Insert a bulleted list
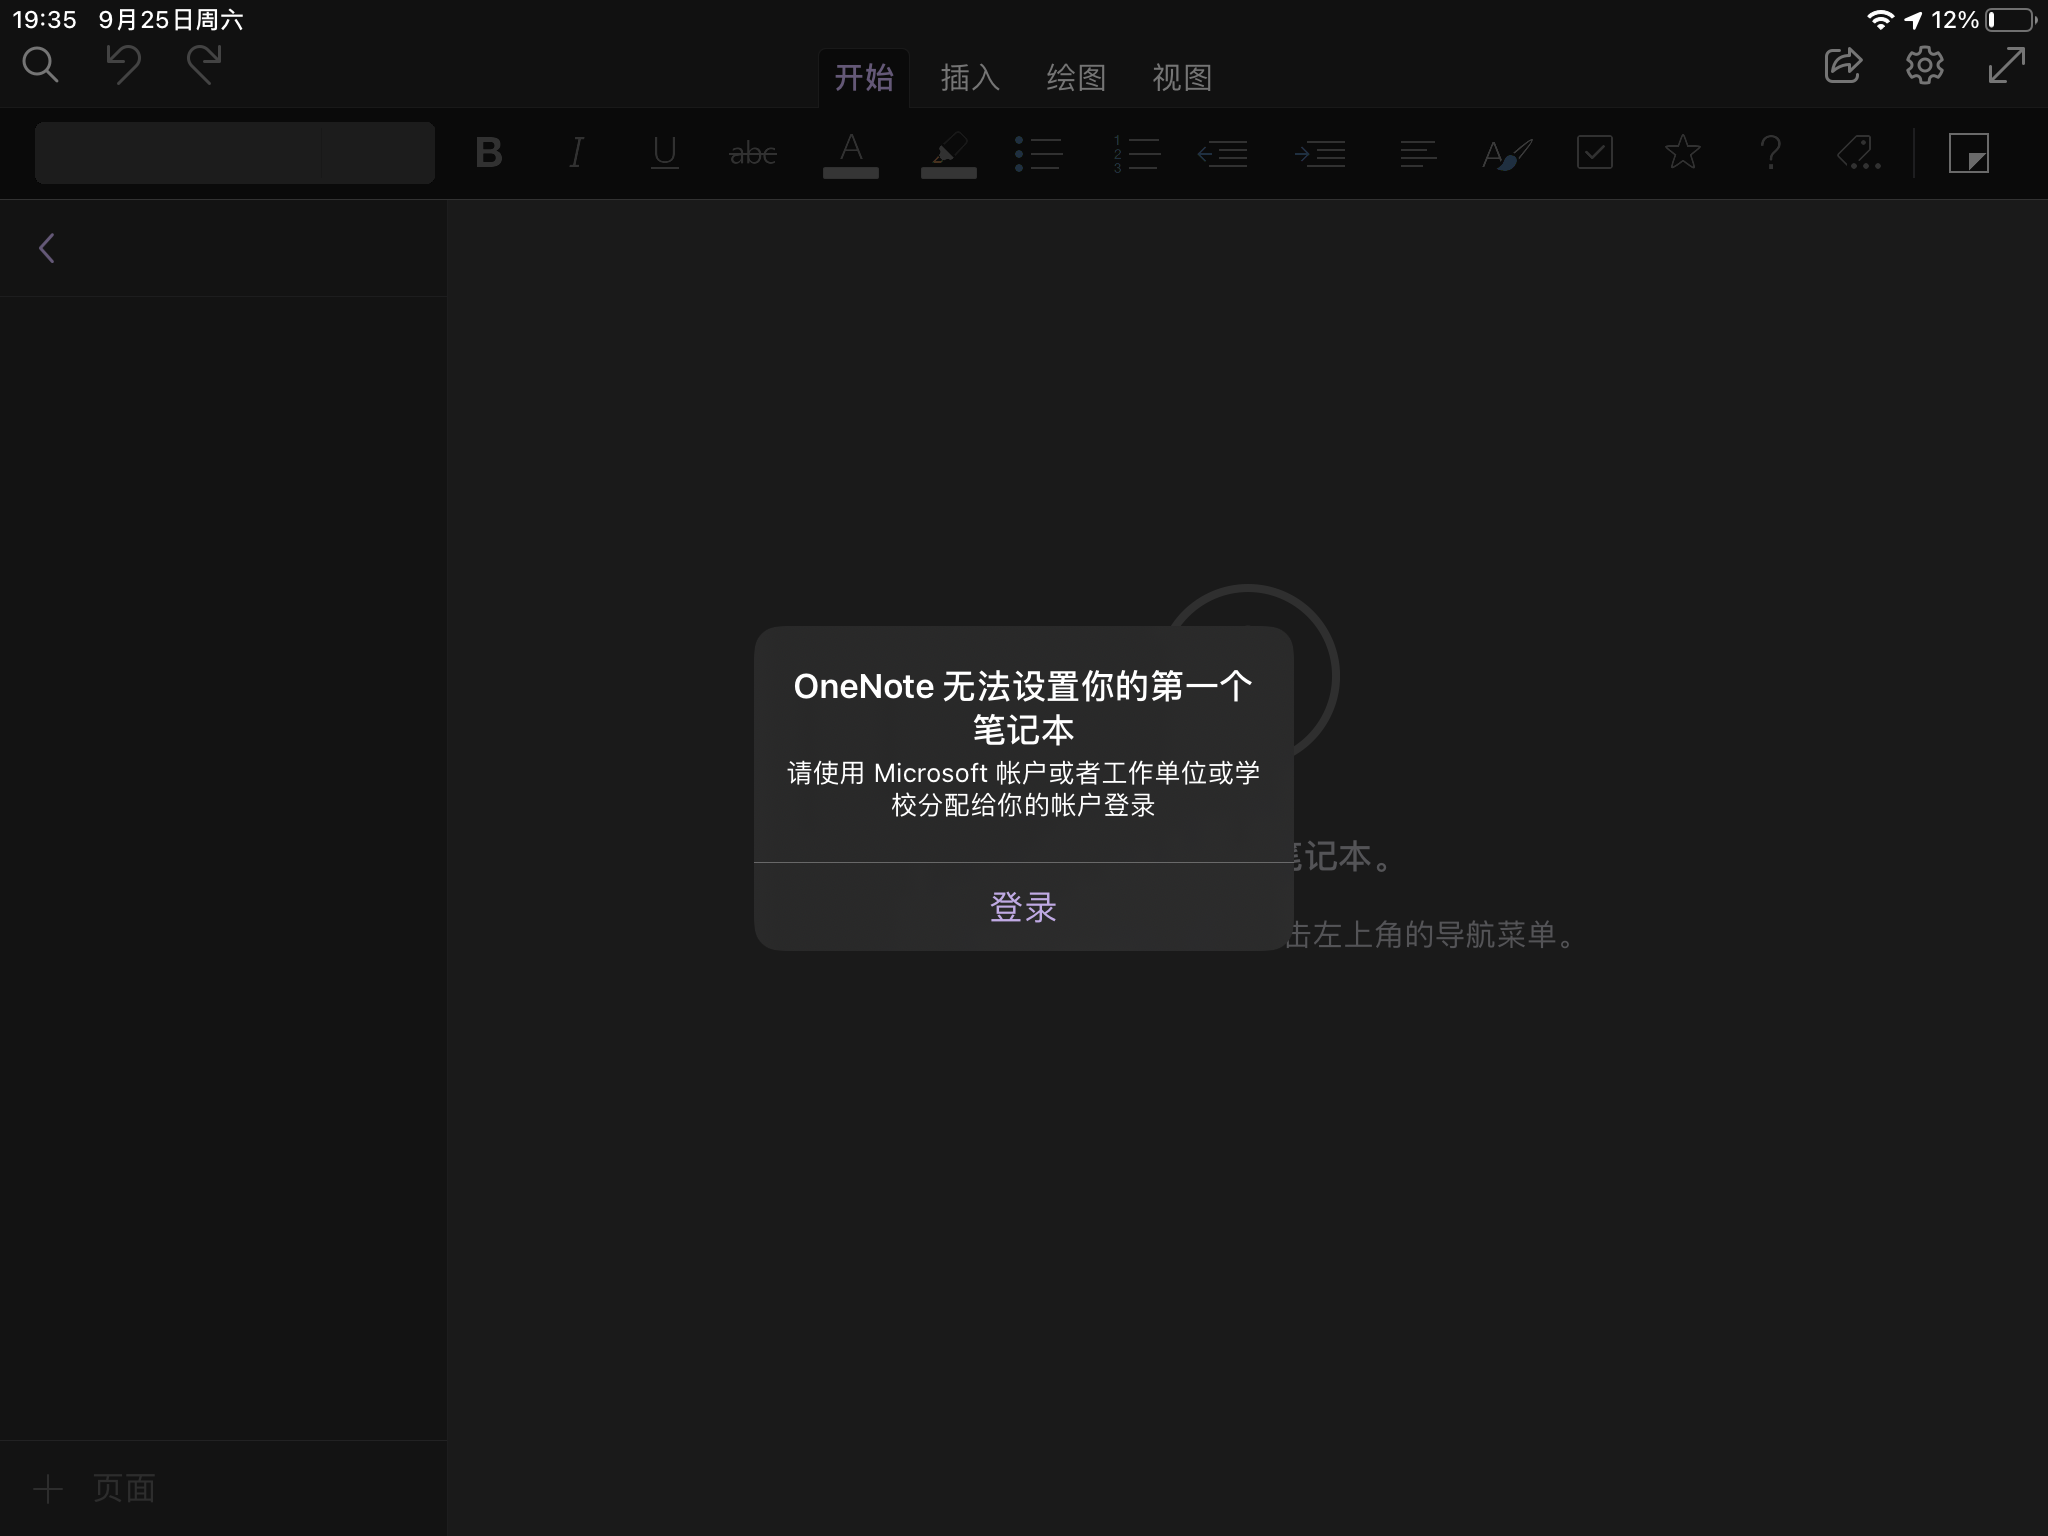2048x1536 pixels. (1038, 153)
